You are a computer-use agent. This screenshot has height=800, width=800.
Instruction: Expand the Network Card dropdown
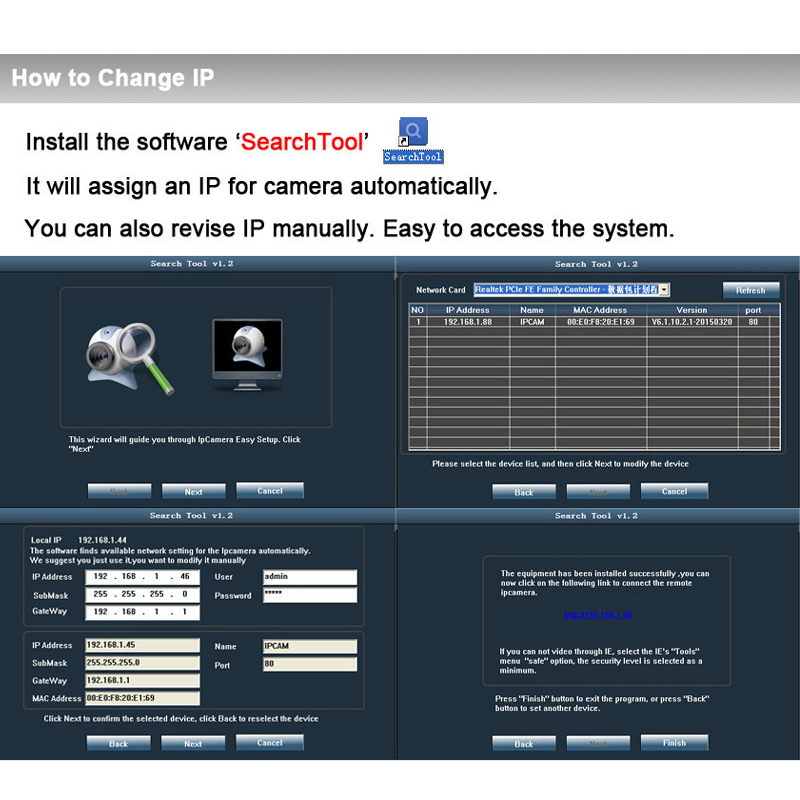pos(664,290)
